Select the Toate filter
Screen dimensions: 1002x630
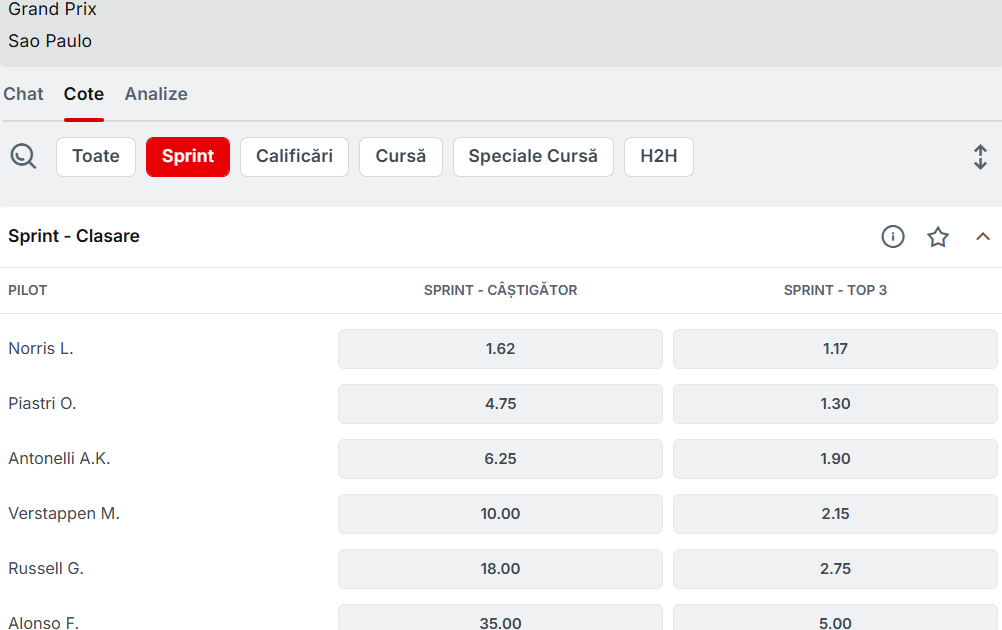(96, 157)
